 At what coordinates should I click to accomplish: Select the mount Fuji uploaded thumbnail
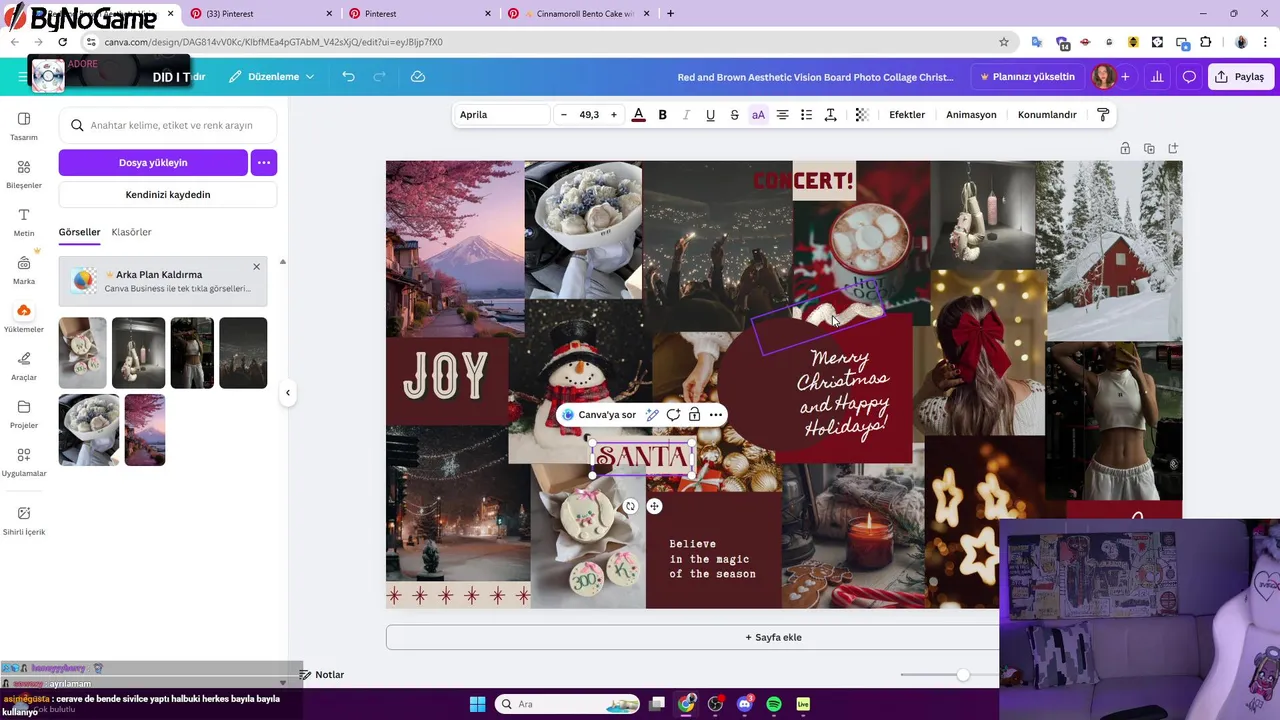(145, 430)
